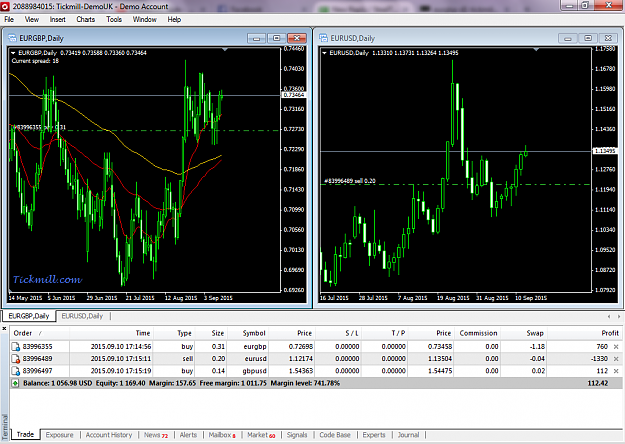
Task: Open the Charts menu
Action: click(x=86, y=19)
